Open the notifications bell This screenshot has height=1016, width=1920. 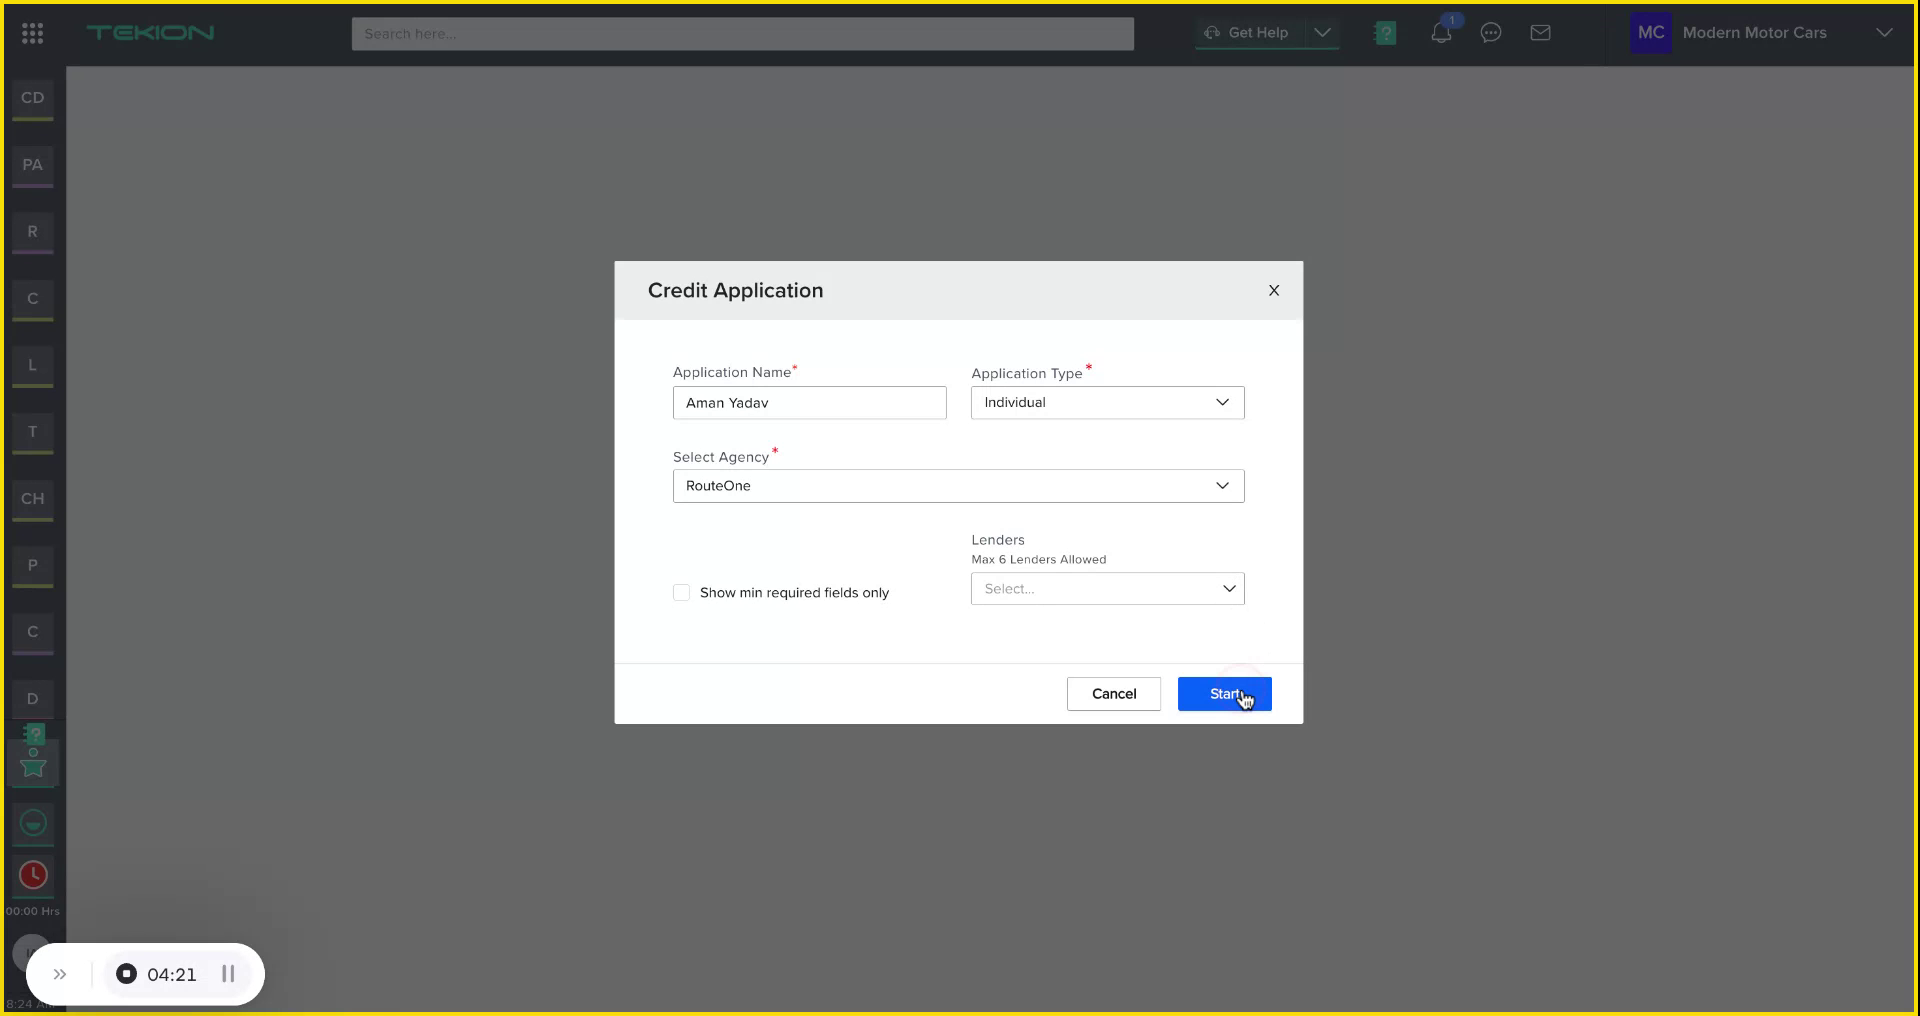click(x=1441, y=32)
